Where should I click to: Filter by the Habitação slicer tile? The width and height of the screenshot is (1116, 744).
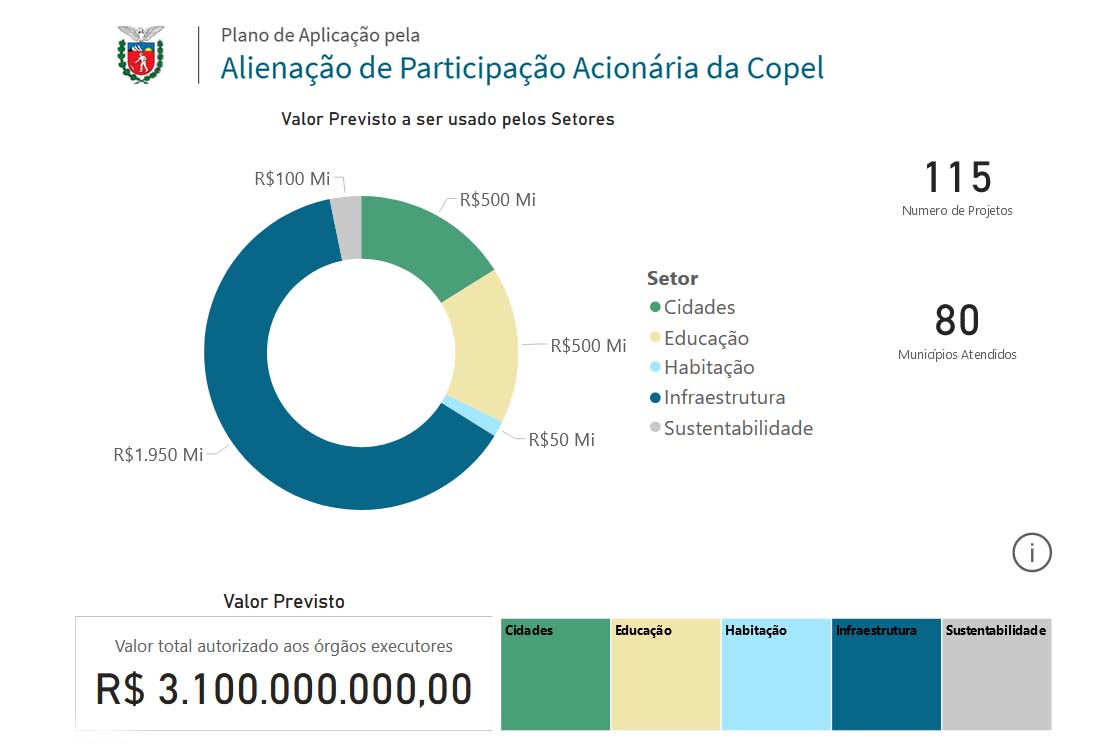[775, 675]
